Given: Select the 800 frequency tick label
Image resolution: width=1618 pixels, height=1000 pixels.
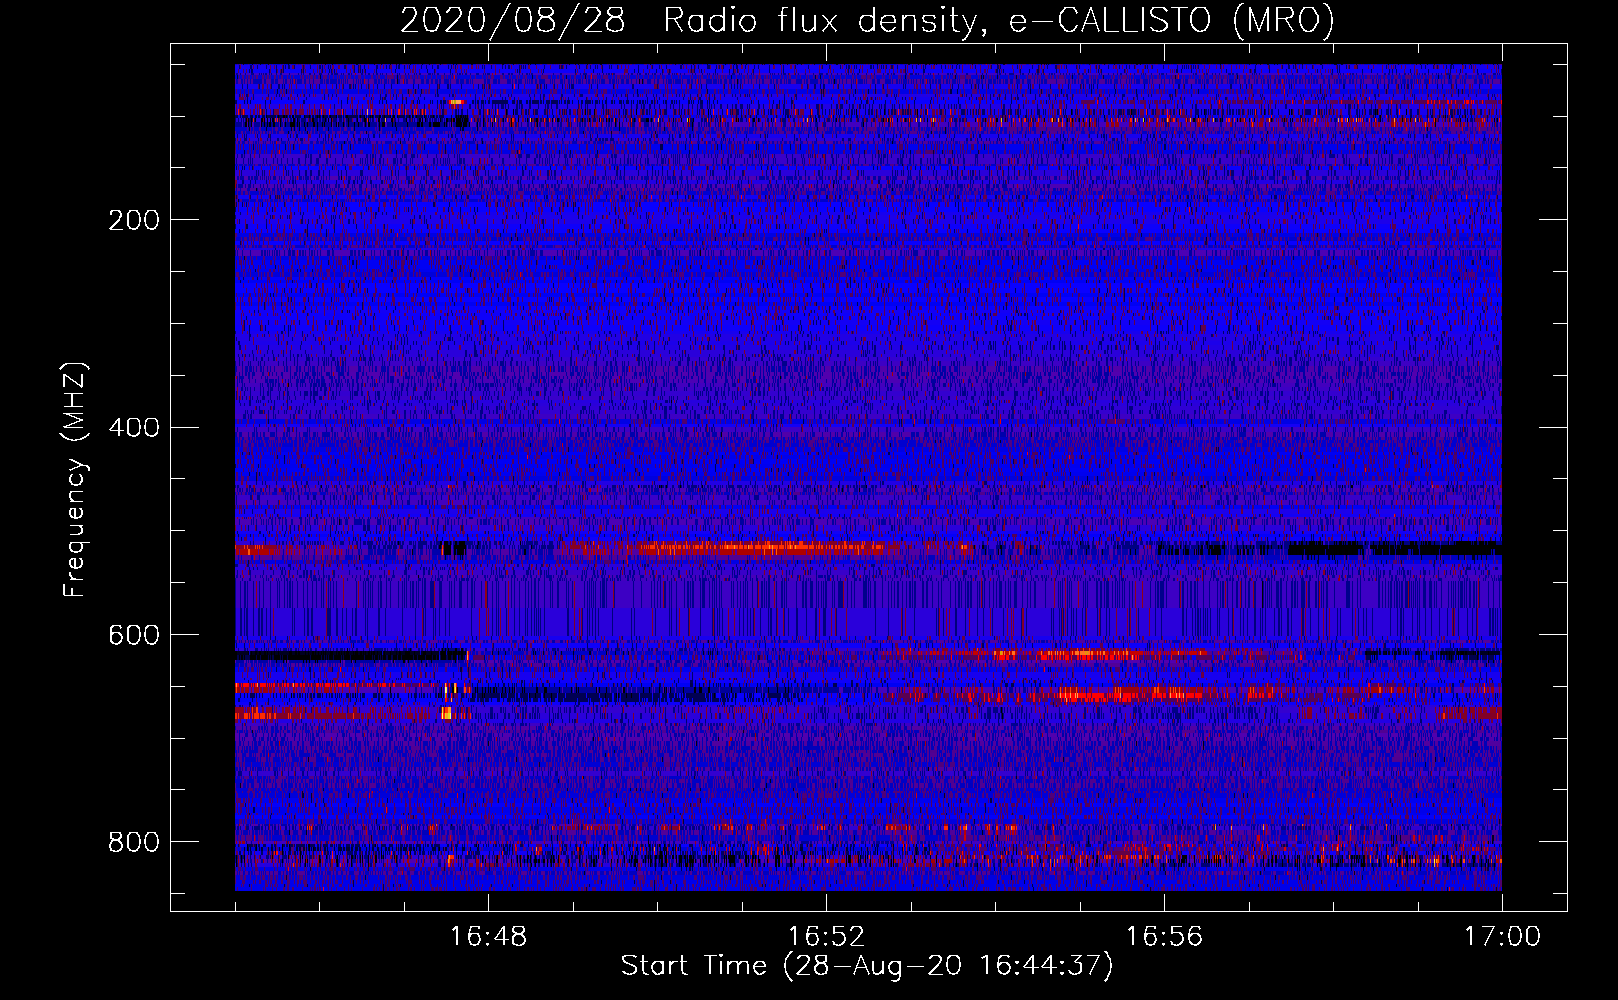Looking at the screenshot, I should (134, 842).
